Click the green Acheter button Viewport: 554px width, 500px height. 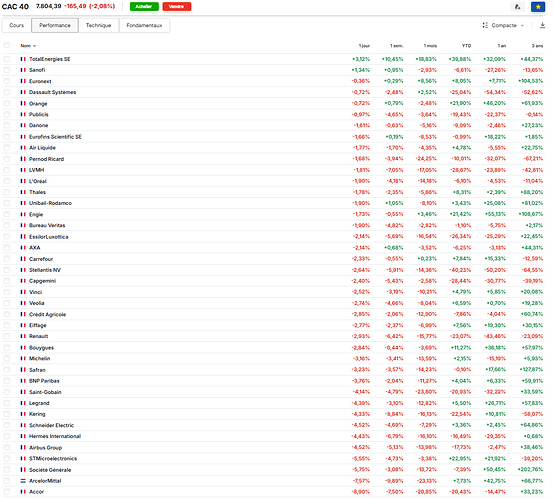coord(144,6)
